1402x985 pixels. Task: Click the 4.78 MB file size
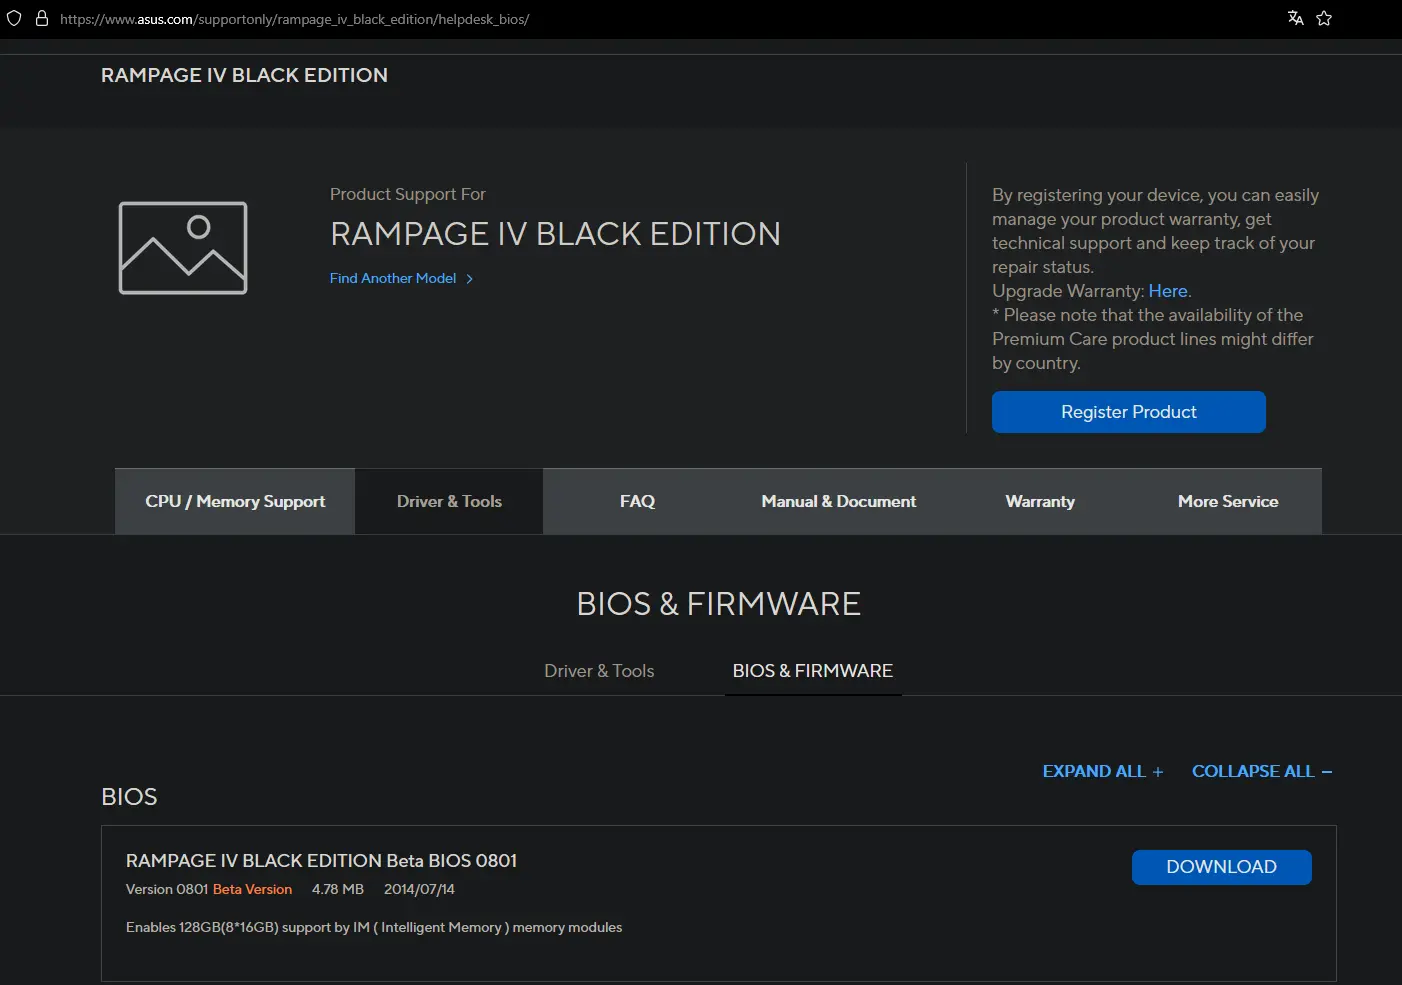coord(337,889)
